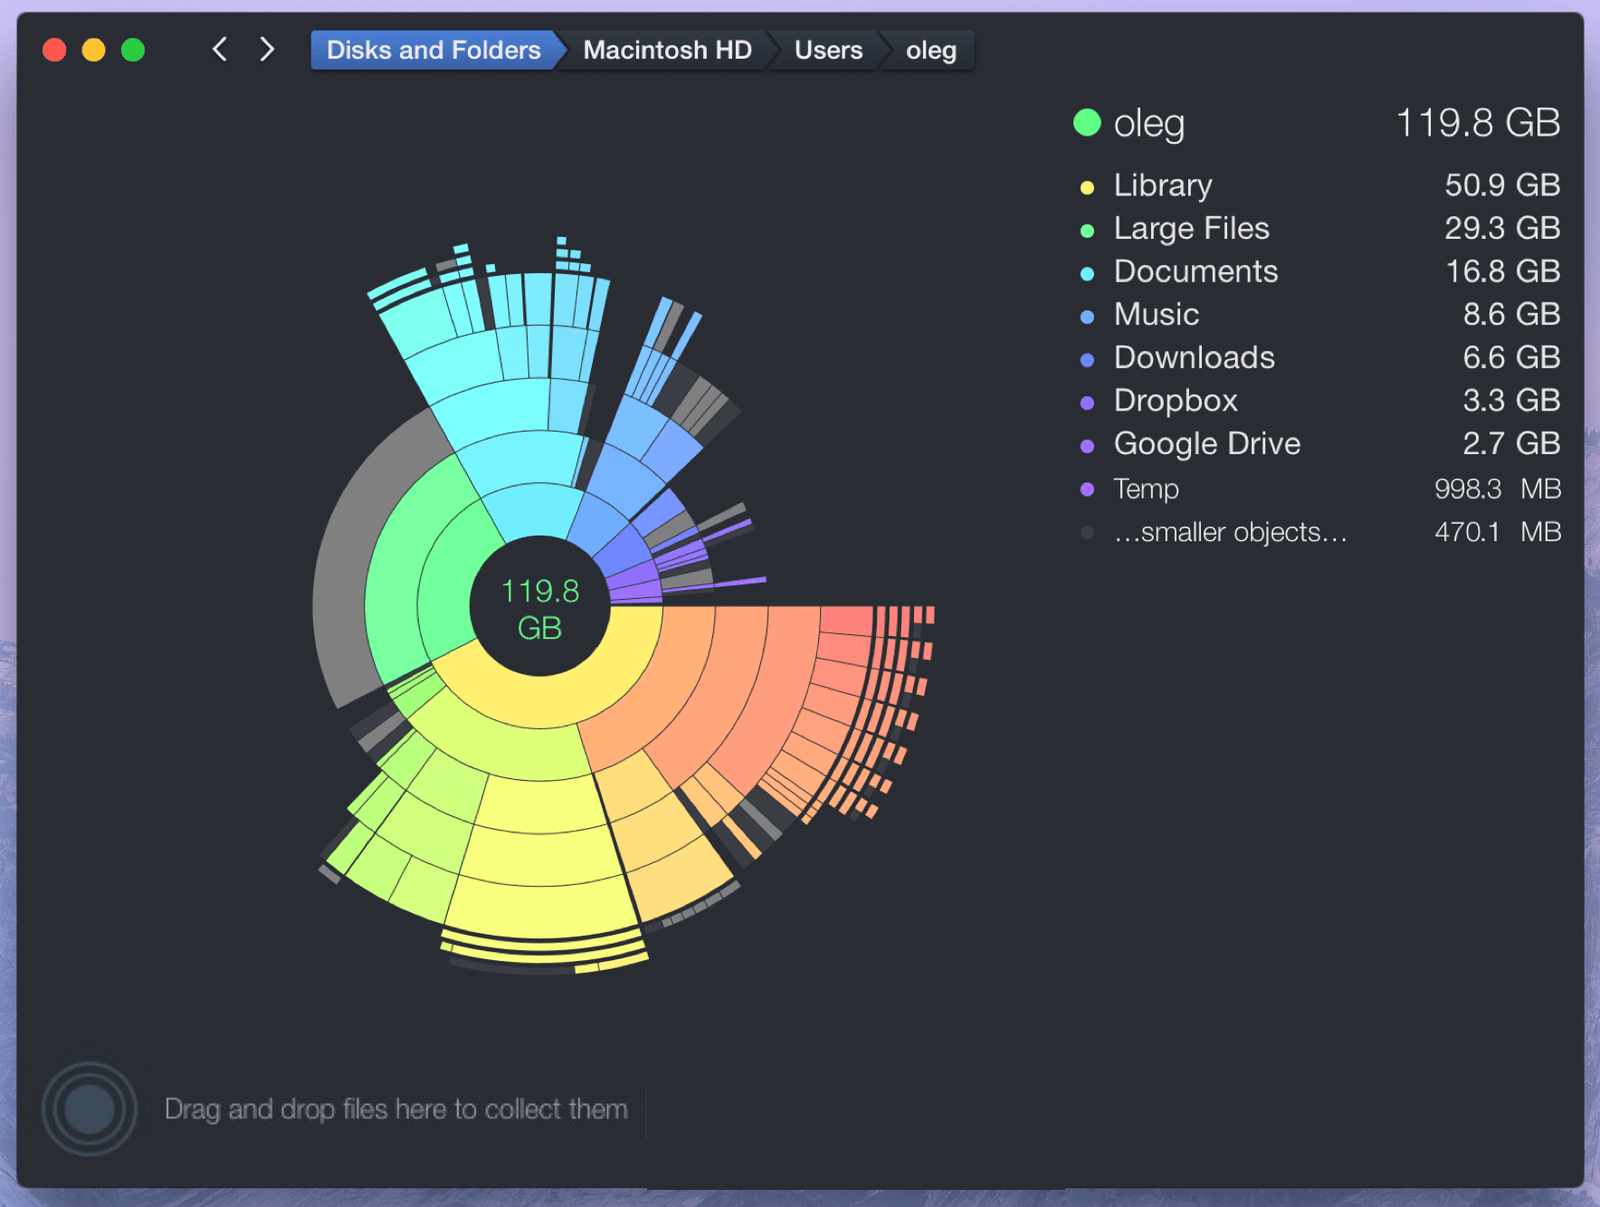
Task: Click the file collector circle icon
Action: 89,1109
